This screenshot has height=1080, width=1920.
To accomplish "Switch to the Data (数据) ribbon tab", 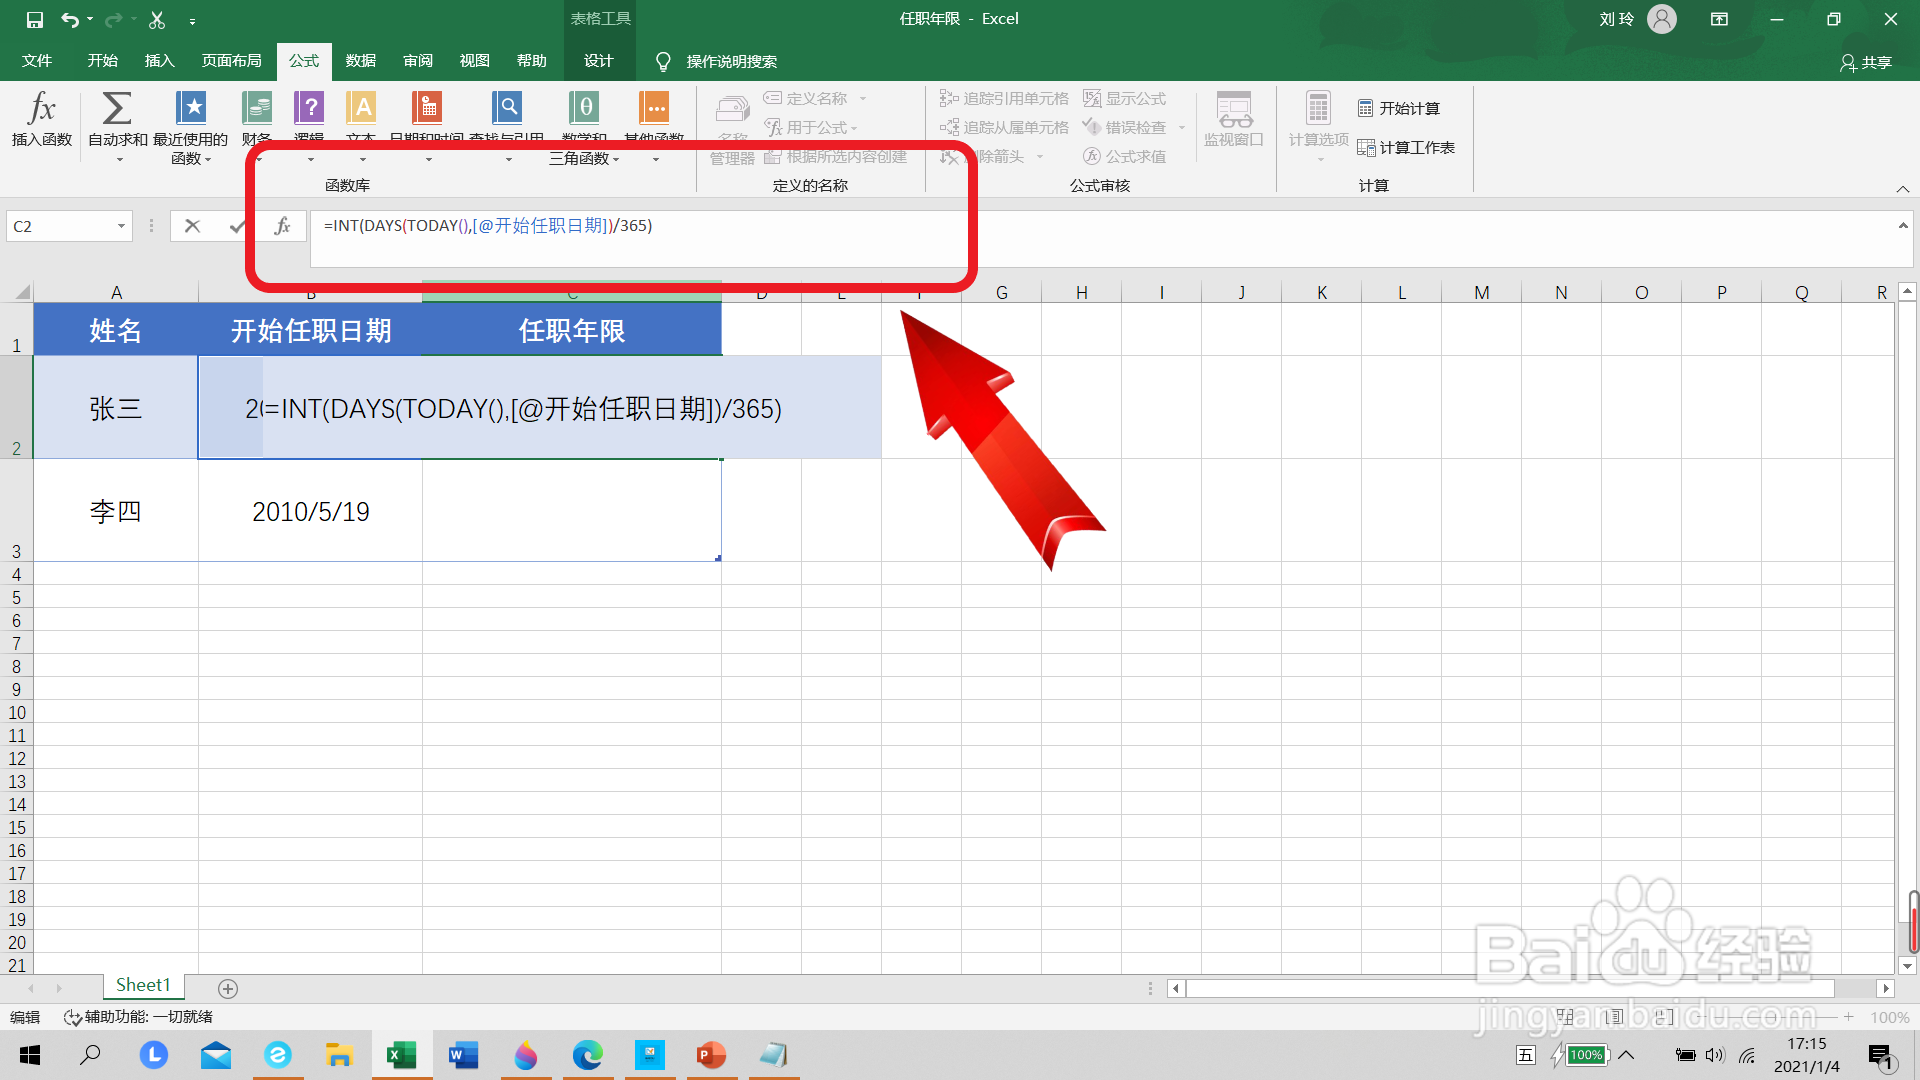I will point(360,61).
